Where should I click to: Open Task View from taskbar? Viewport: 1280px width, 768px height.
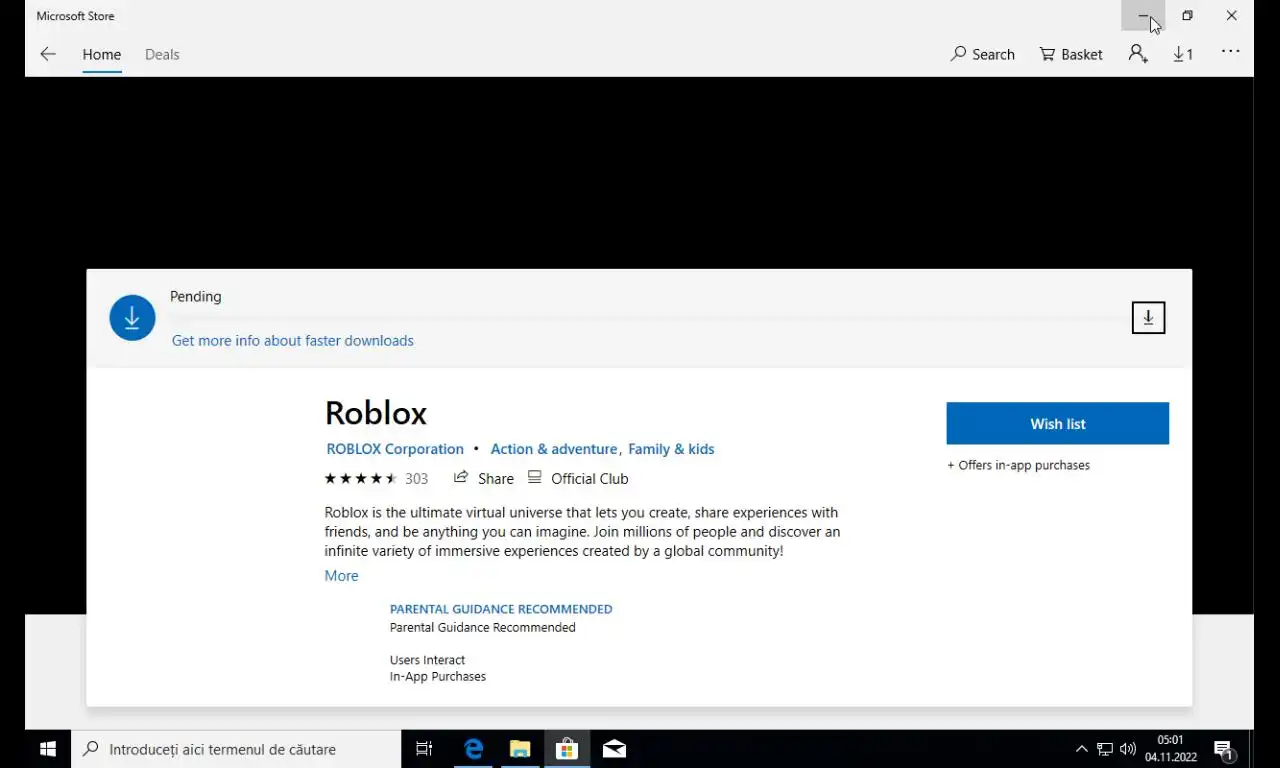point(424,749)
